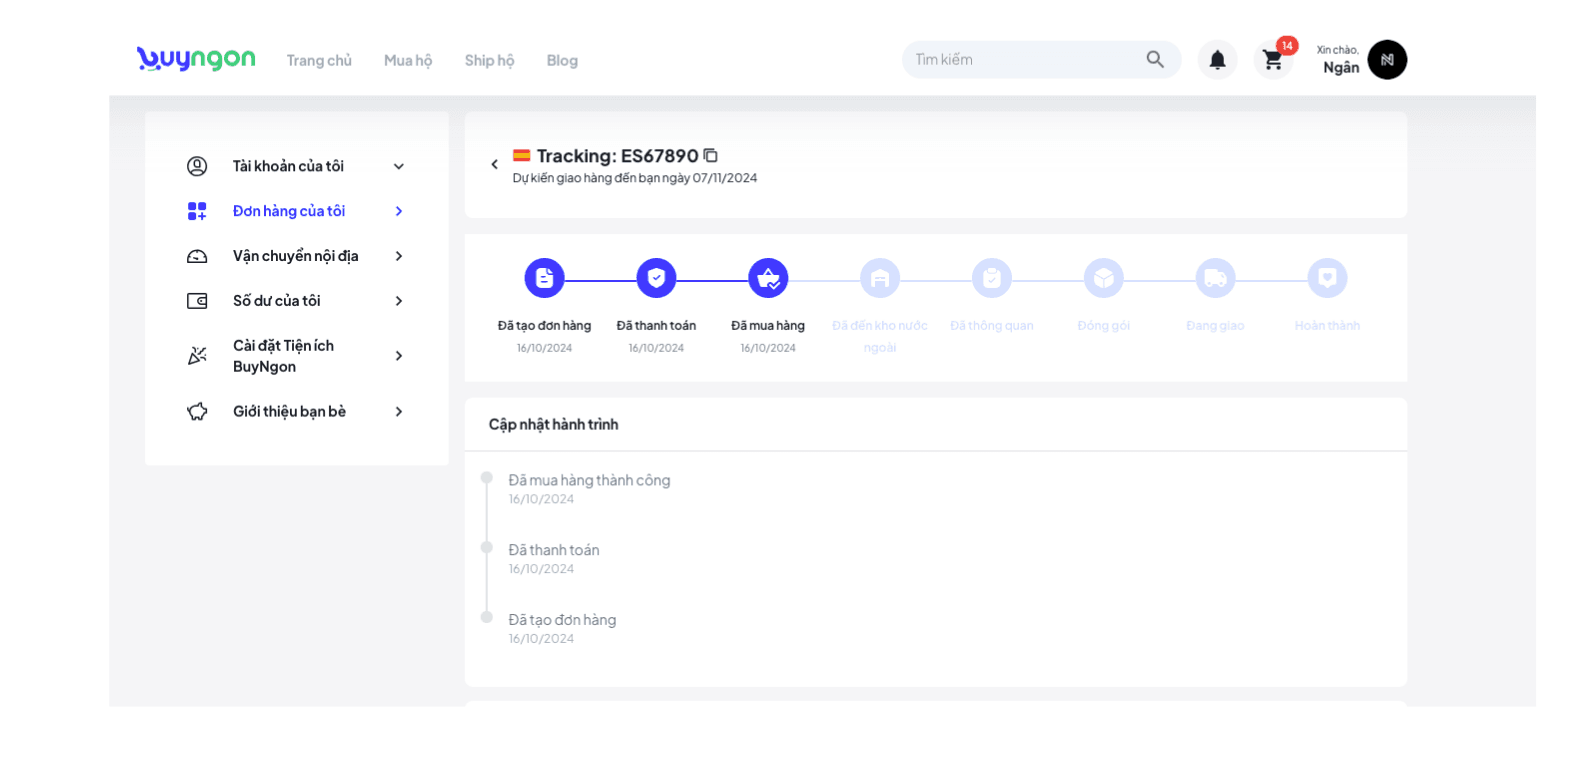Open Ship hộ in the top menu
The image size is (1573, 776).
coord(489,60)
